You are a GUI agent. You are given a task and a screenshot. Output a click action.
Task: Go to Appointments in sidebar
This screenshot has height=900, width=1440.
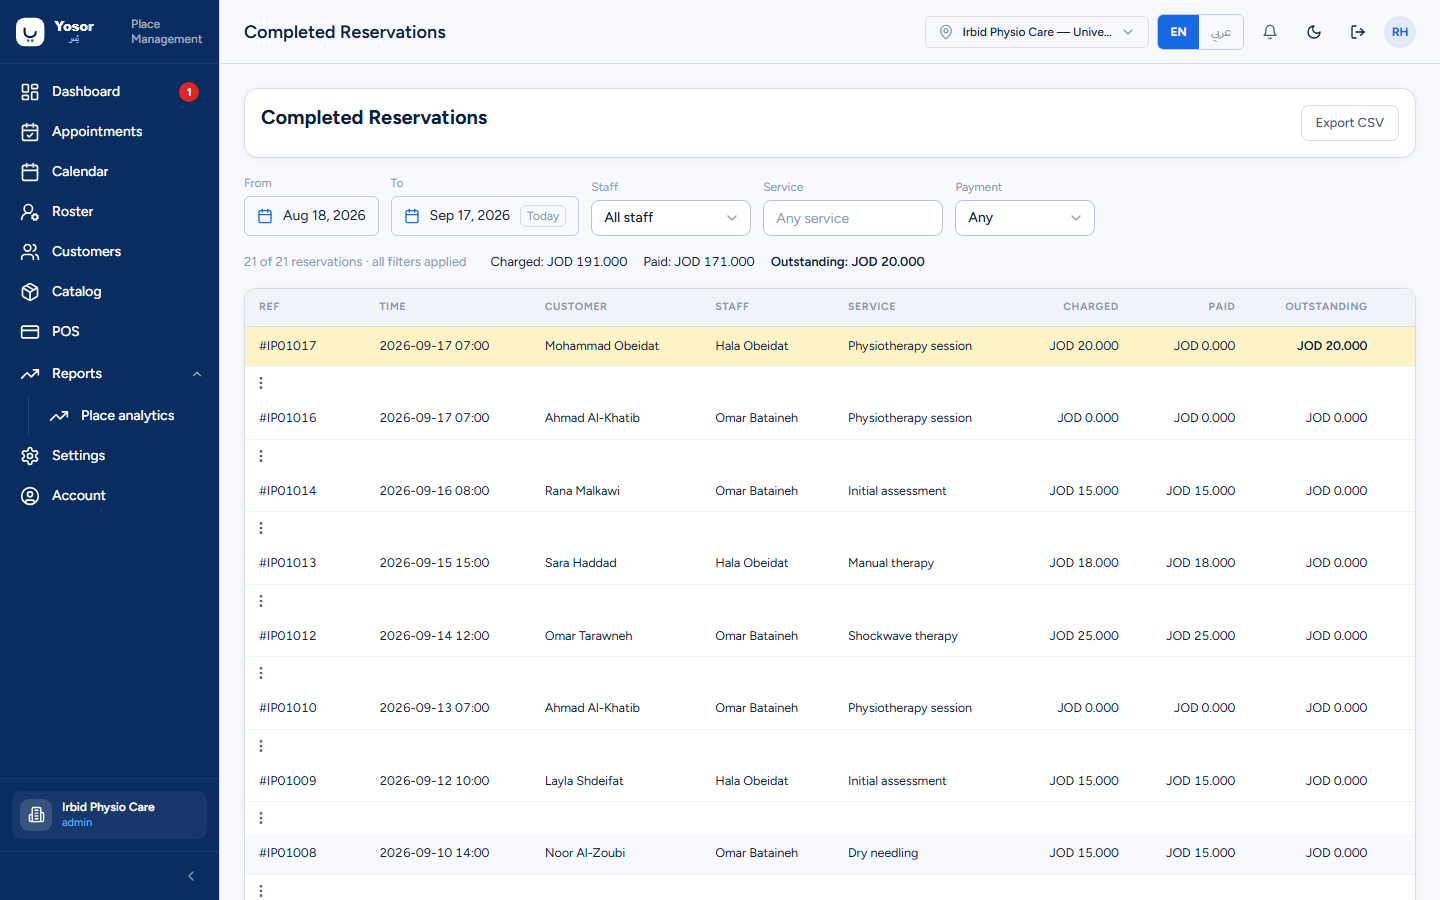point(109,132)
